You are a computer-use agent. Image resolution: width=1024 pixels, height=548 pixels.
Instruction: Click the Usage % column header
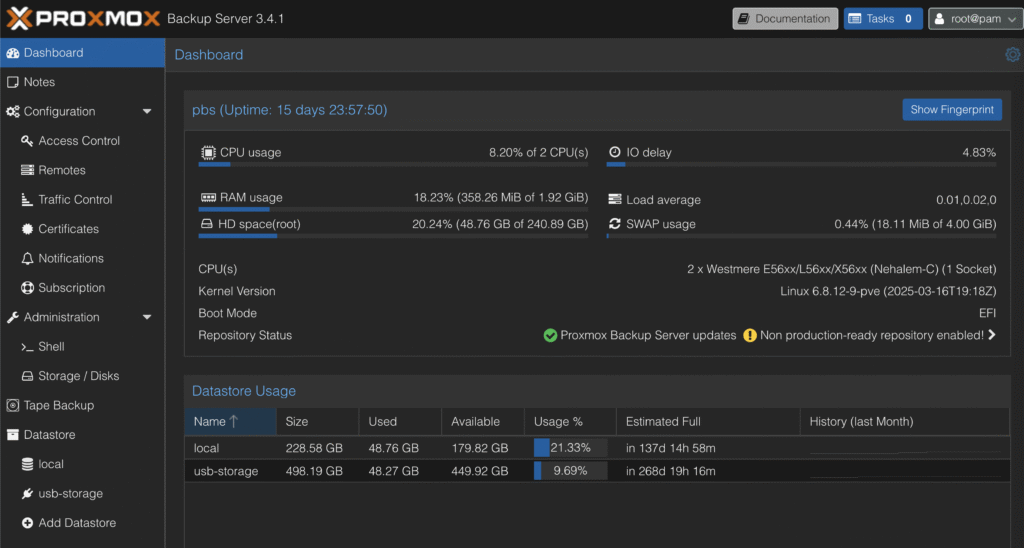[570, 422]
